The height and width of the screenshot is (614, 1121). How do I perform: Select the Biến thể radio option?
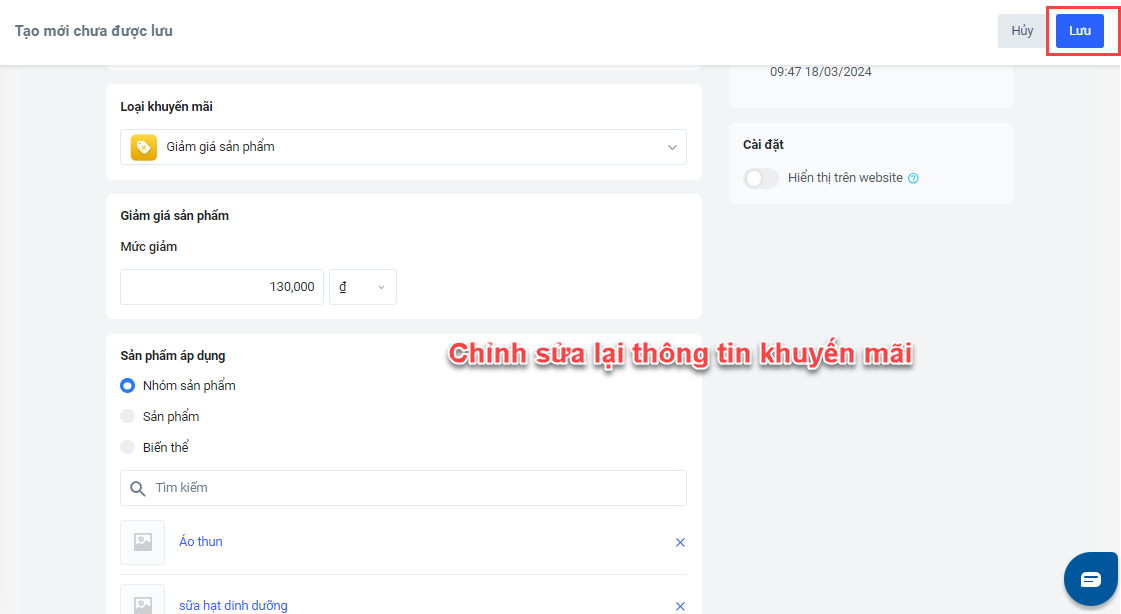pyautogui.click(x=127, y=447)
